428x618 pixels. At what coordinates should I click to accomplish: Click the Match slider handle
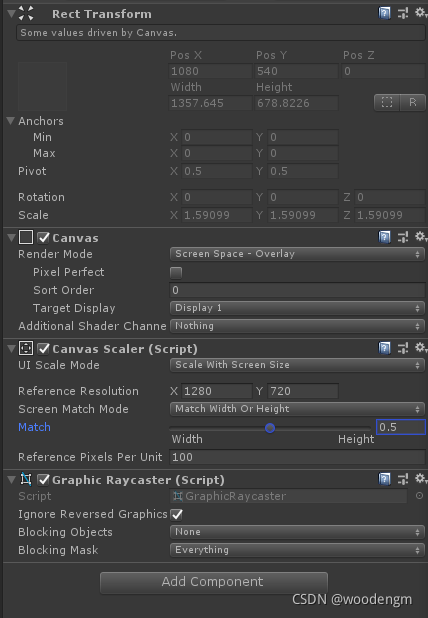coord(270,428)
